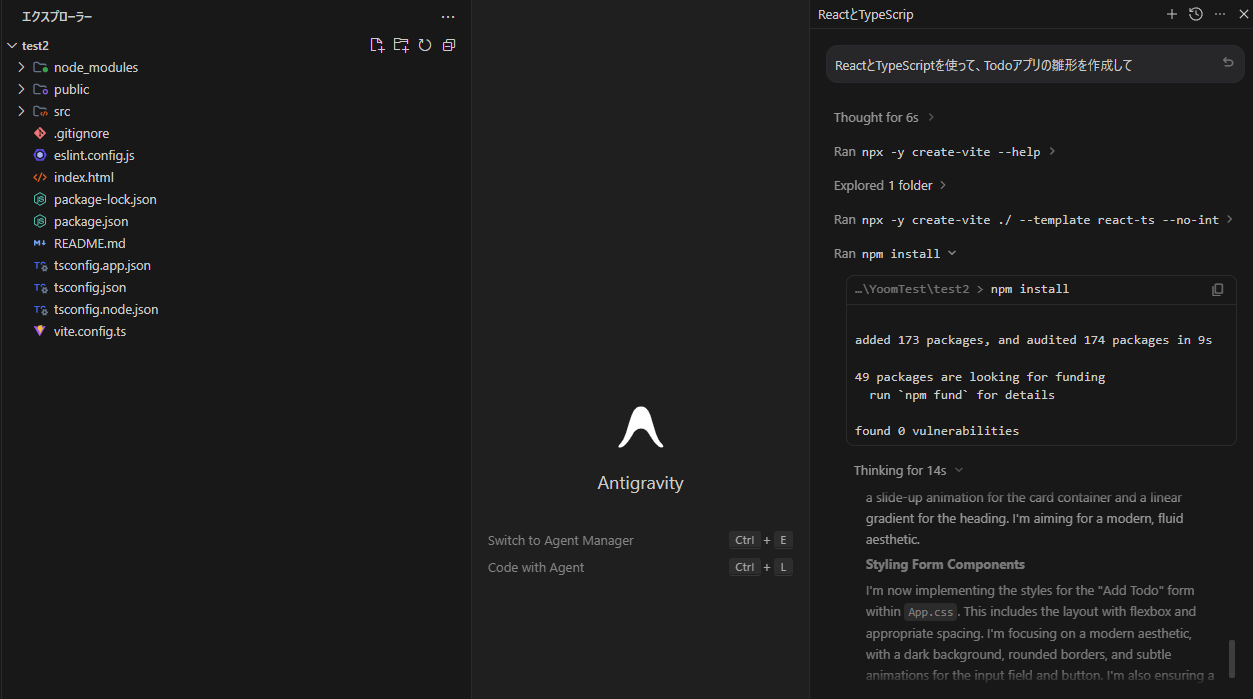Open package-lock.json file
The image size is (1253, 699).
[x=105, y=199]
